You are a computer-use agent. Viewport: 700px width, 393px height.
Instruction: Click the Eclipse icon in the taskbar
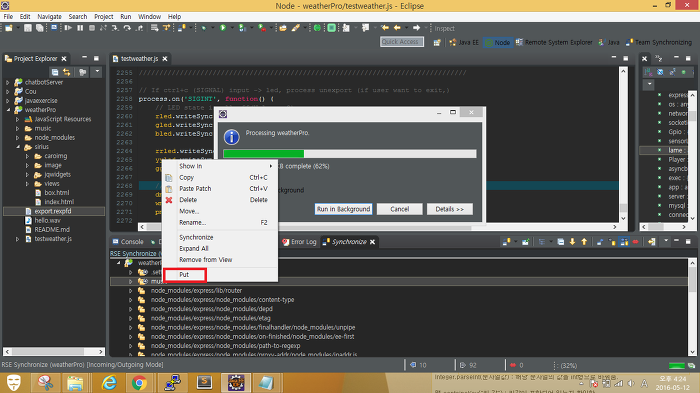236,383
